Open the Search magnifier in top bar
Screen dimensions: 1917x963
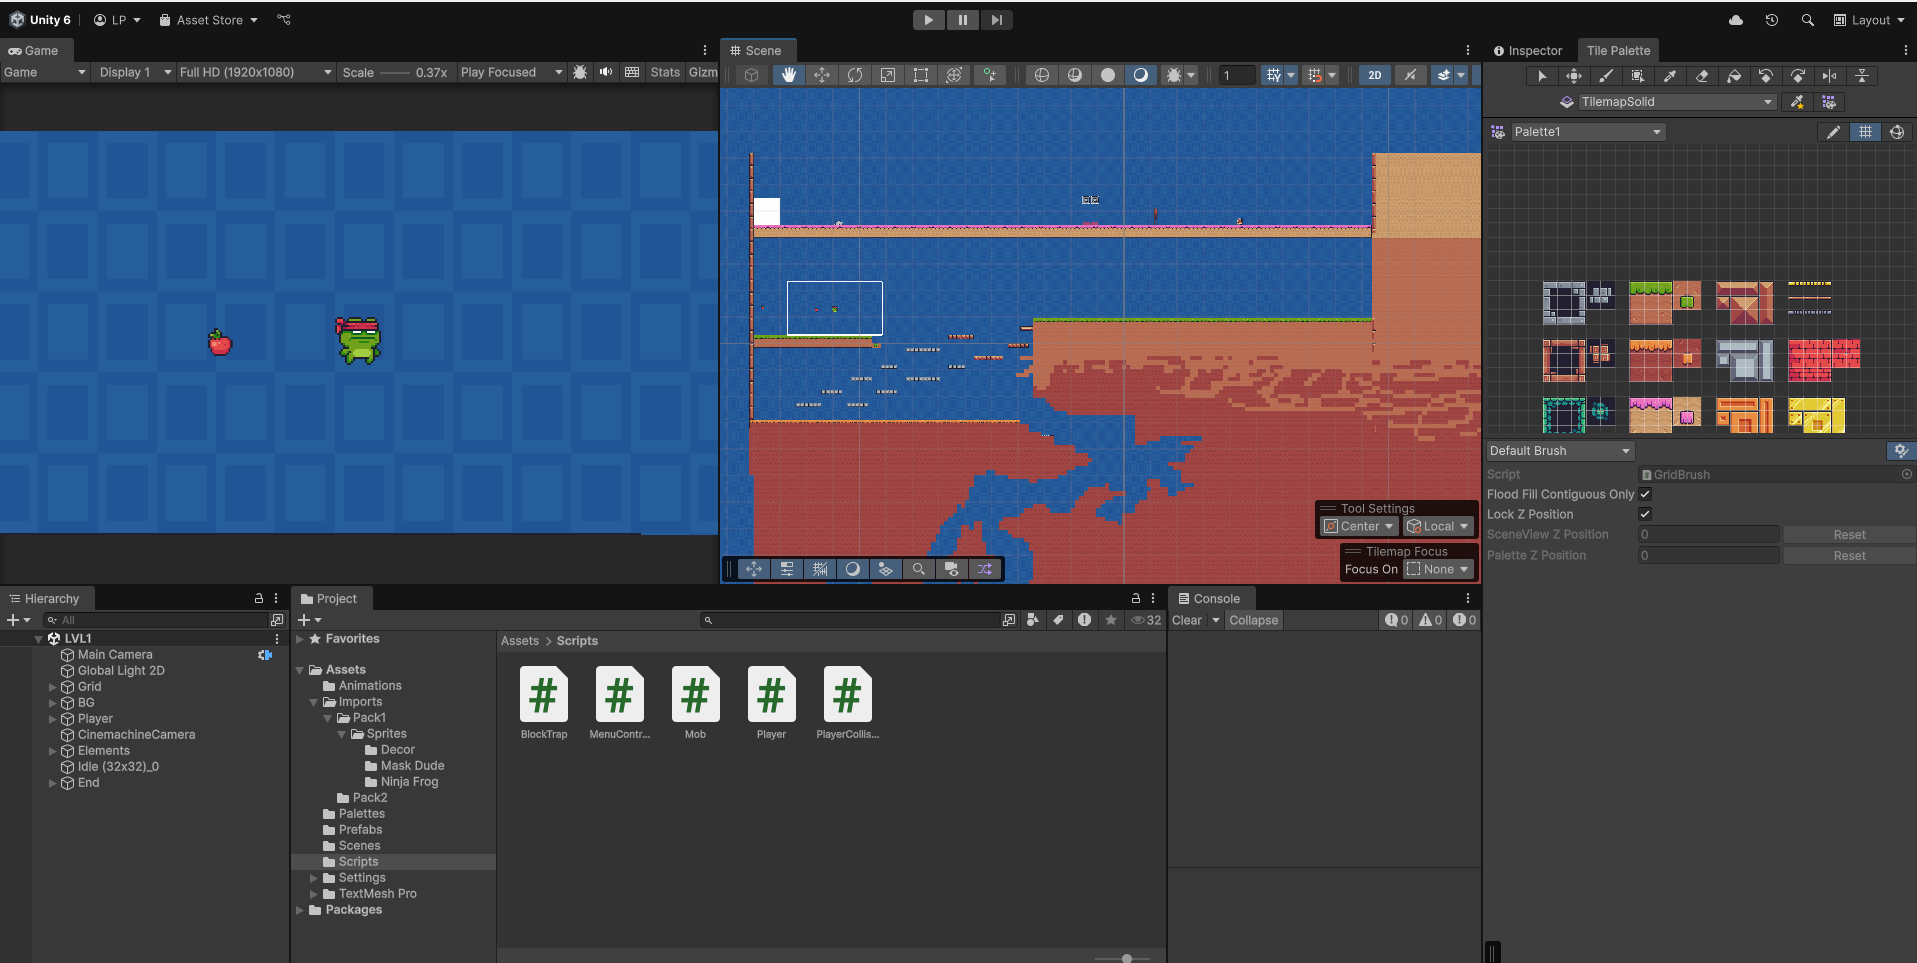1807,20
